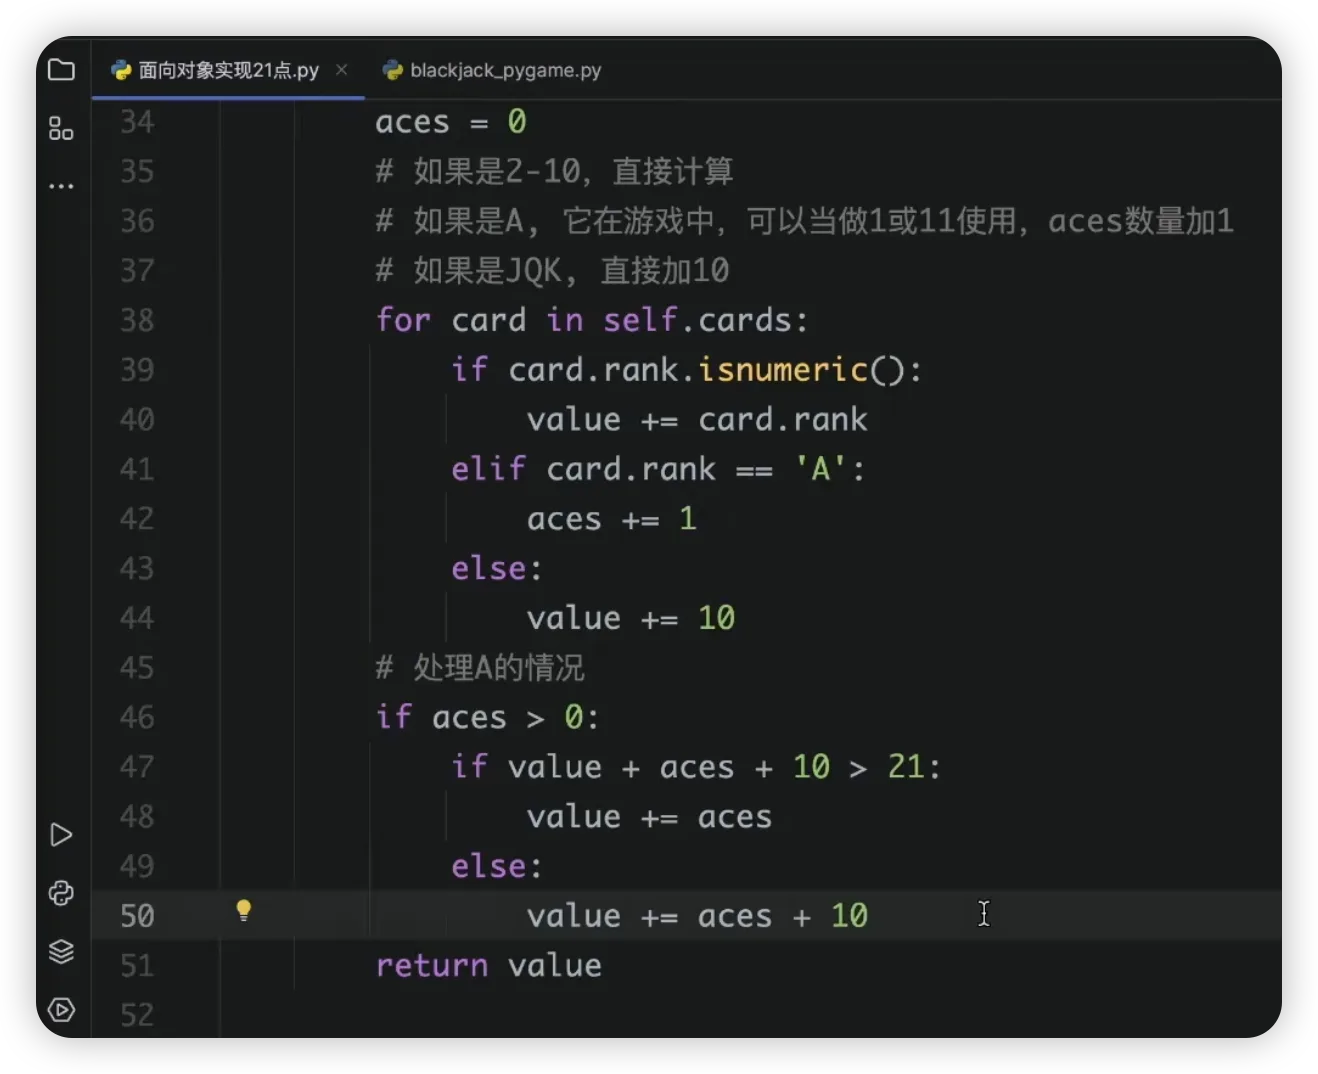This screenshot has height=1074, width=1318.
Task: Click gutter line number 41
Action: (137, 469)
